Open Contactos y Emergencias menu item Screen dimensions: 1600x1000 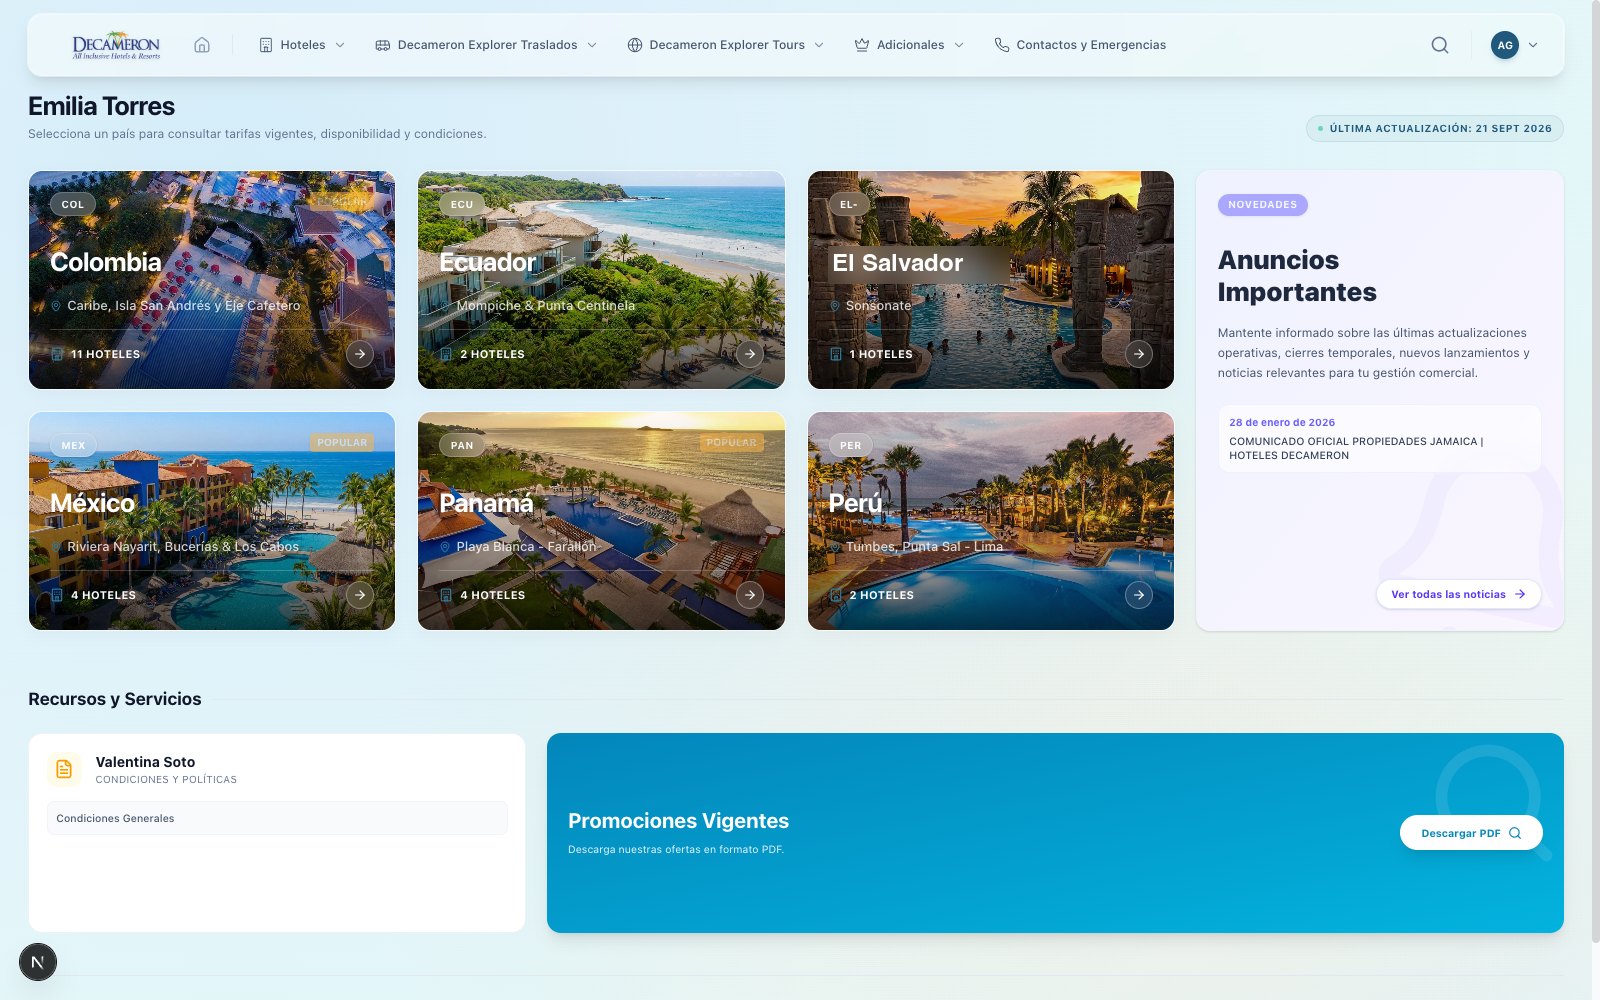click(x=1080, y=45)
